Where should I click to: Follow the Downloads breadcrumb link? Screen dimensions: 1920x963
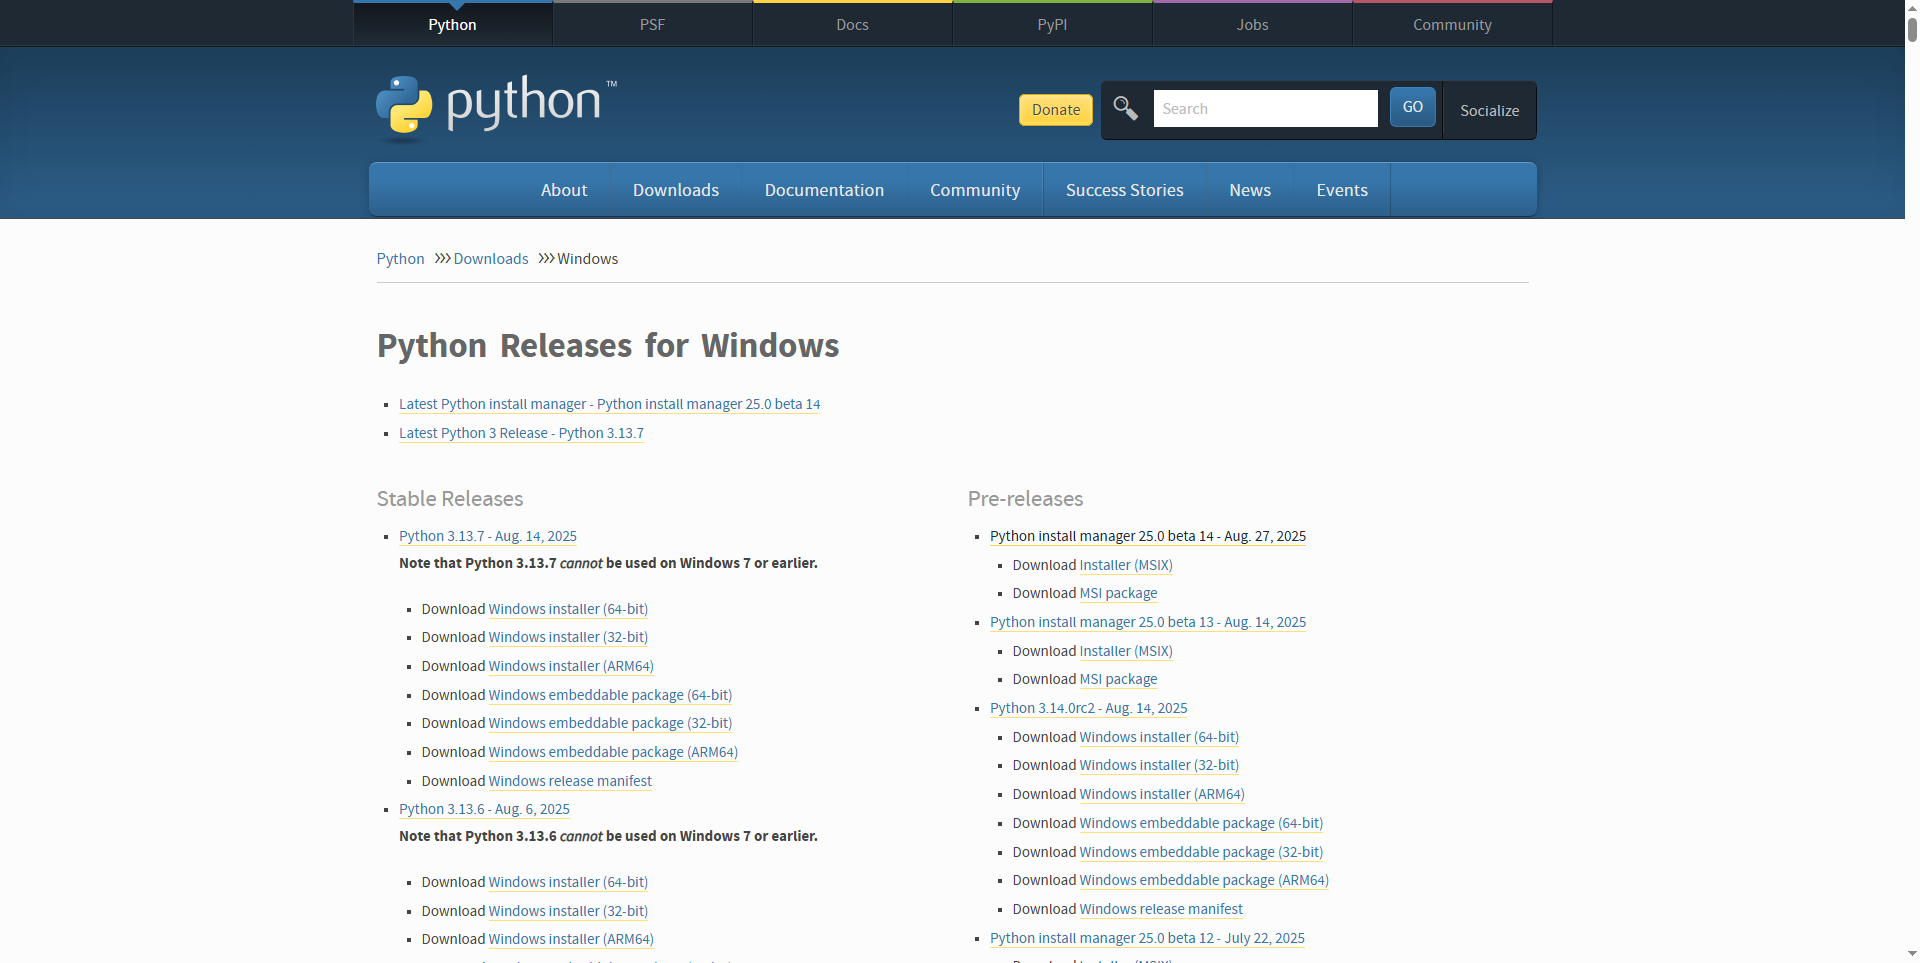pyautogui.click(x=491, y=259)
